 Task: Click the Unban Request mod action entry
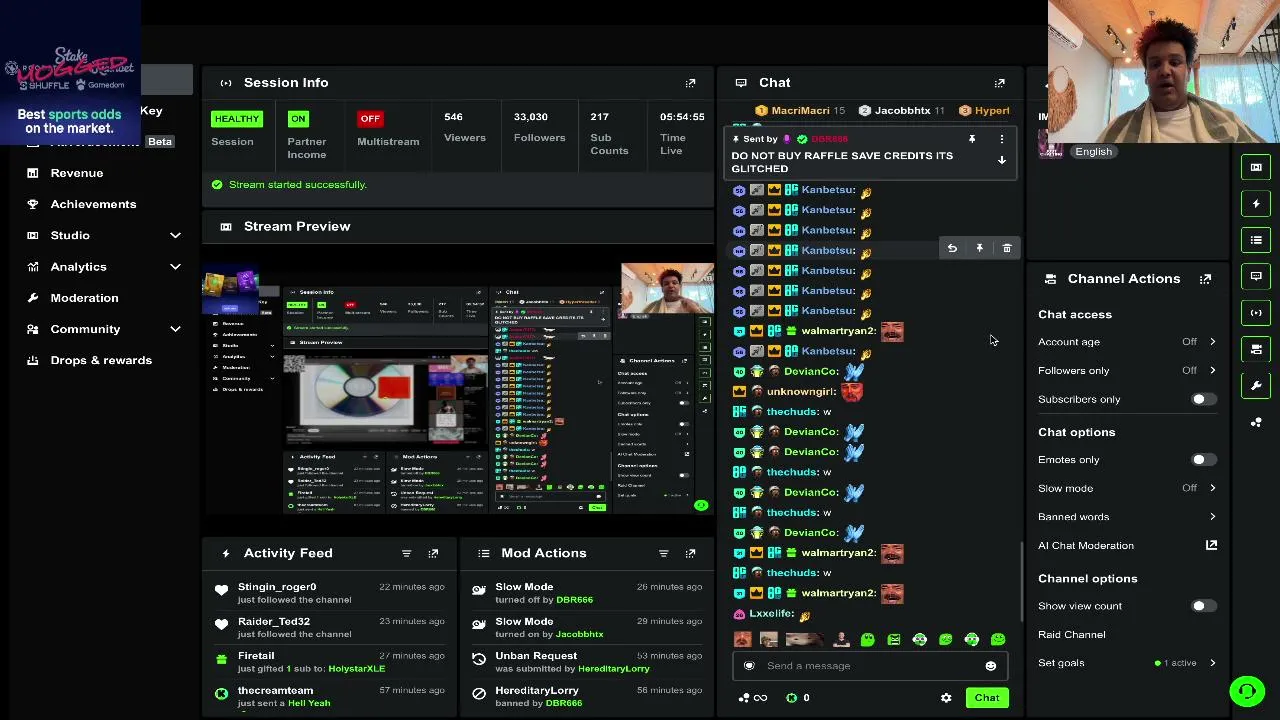tap(588, 662)
